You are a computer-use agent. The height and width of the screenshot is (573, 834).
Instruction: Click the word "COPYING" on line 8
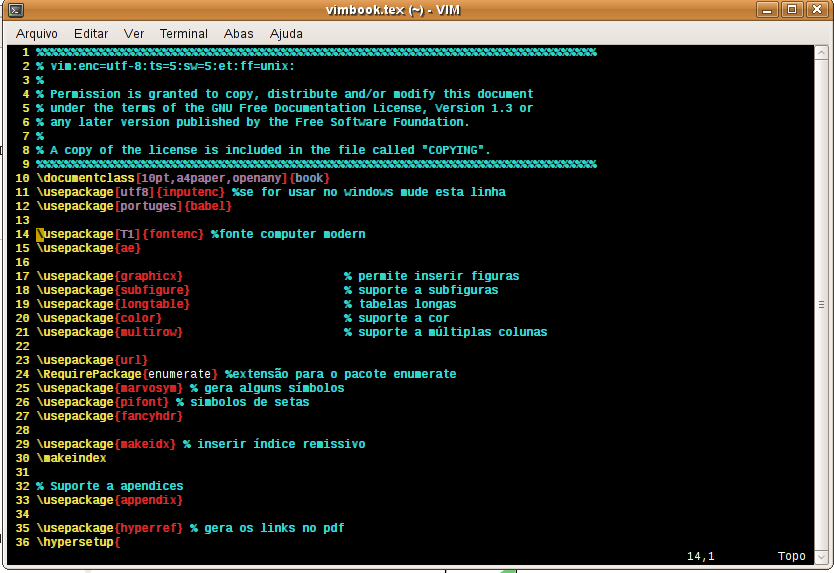tap(456, 150)
